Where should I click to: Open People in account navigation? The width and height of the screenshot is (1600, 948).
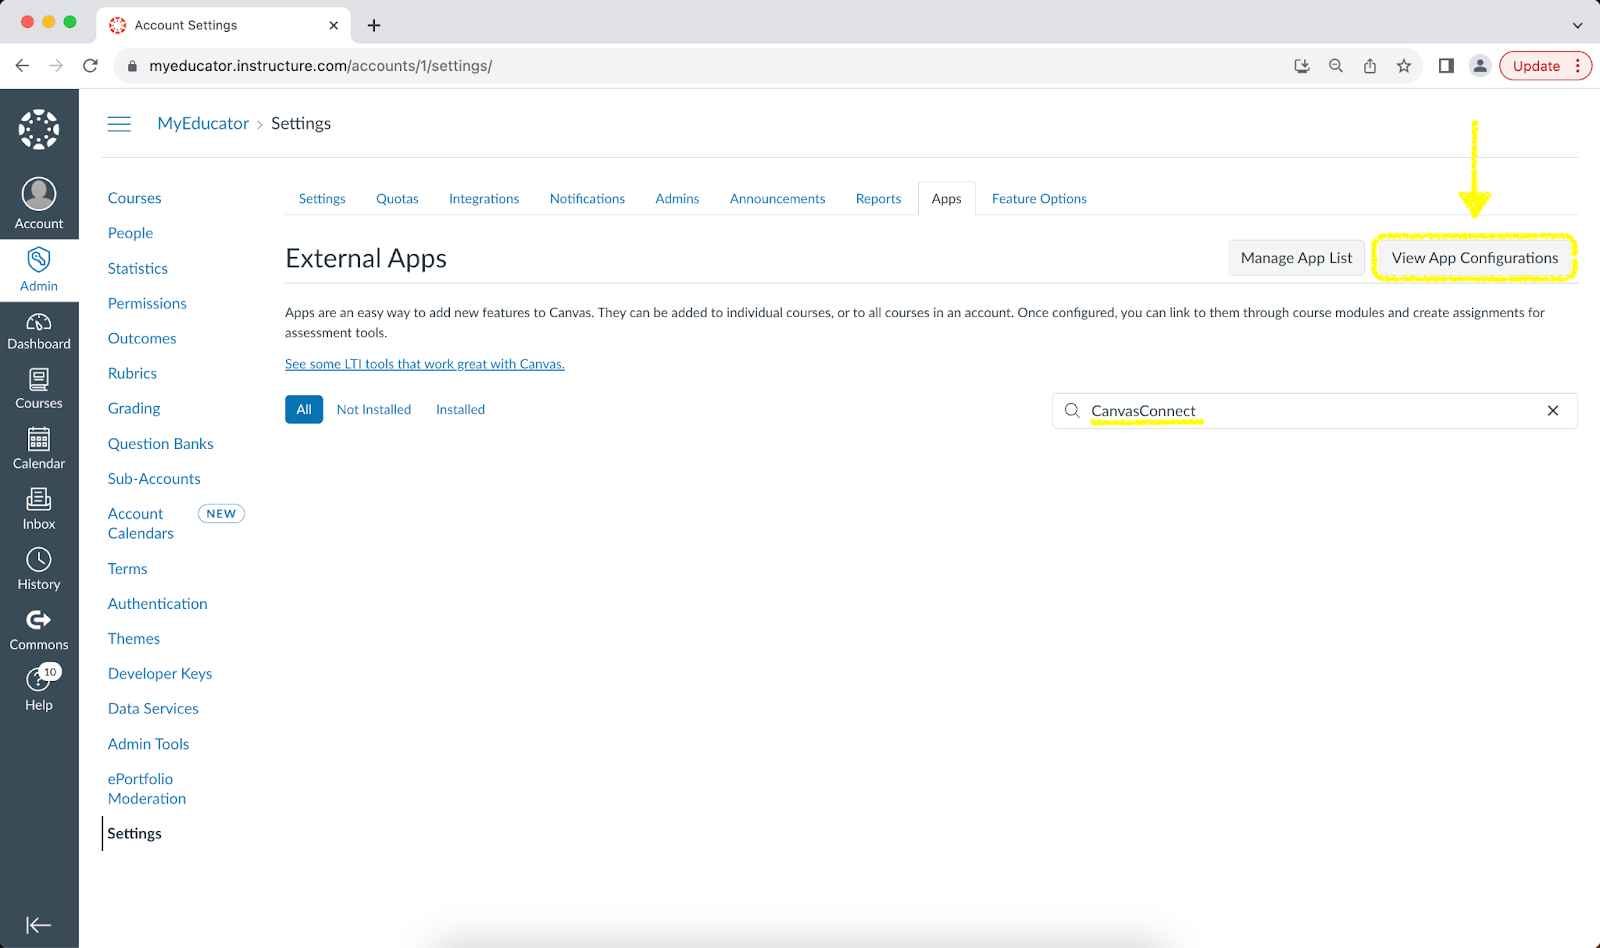130,233
